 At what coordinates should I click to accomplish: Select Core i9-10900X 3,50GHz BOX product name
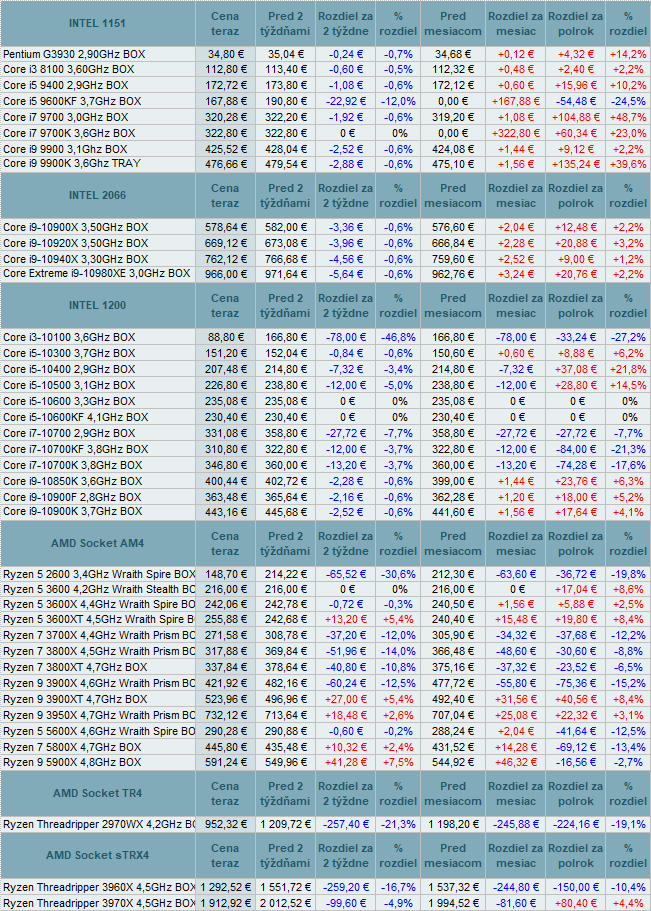(76, 227)
